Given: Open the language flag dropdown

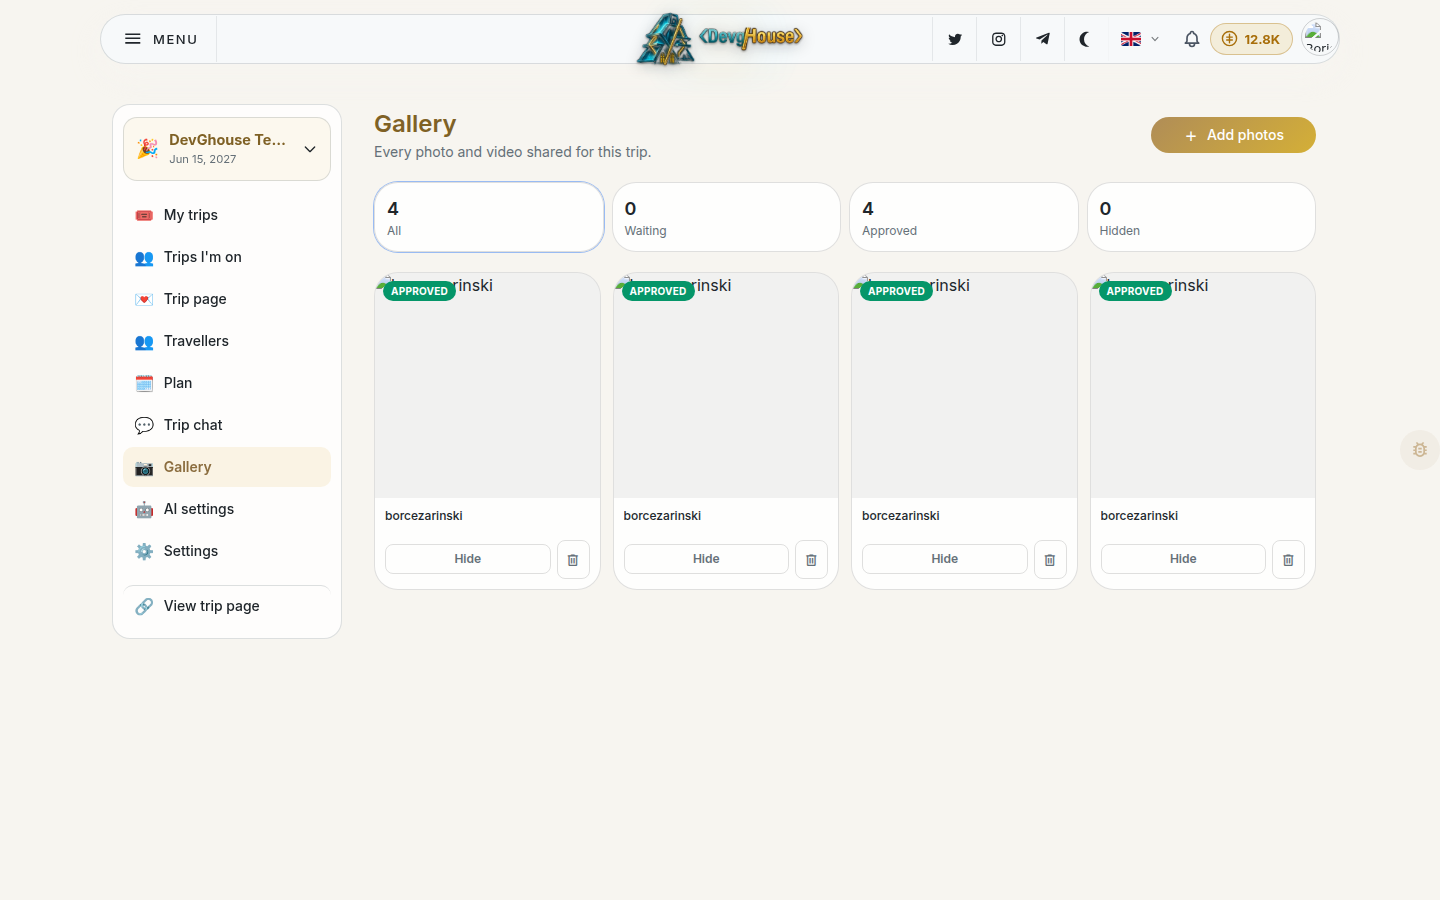Looking at the screenshot, I should click(1139, 39).
